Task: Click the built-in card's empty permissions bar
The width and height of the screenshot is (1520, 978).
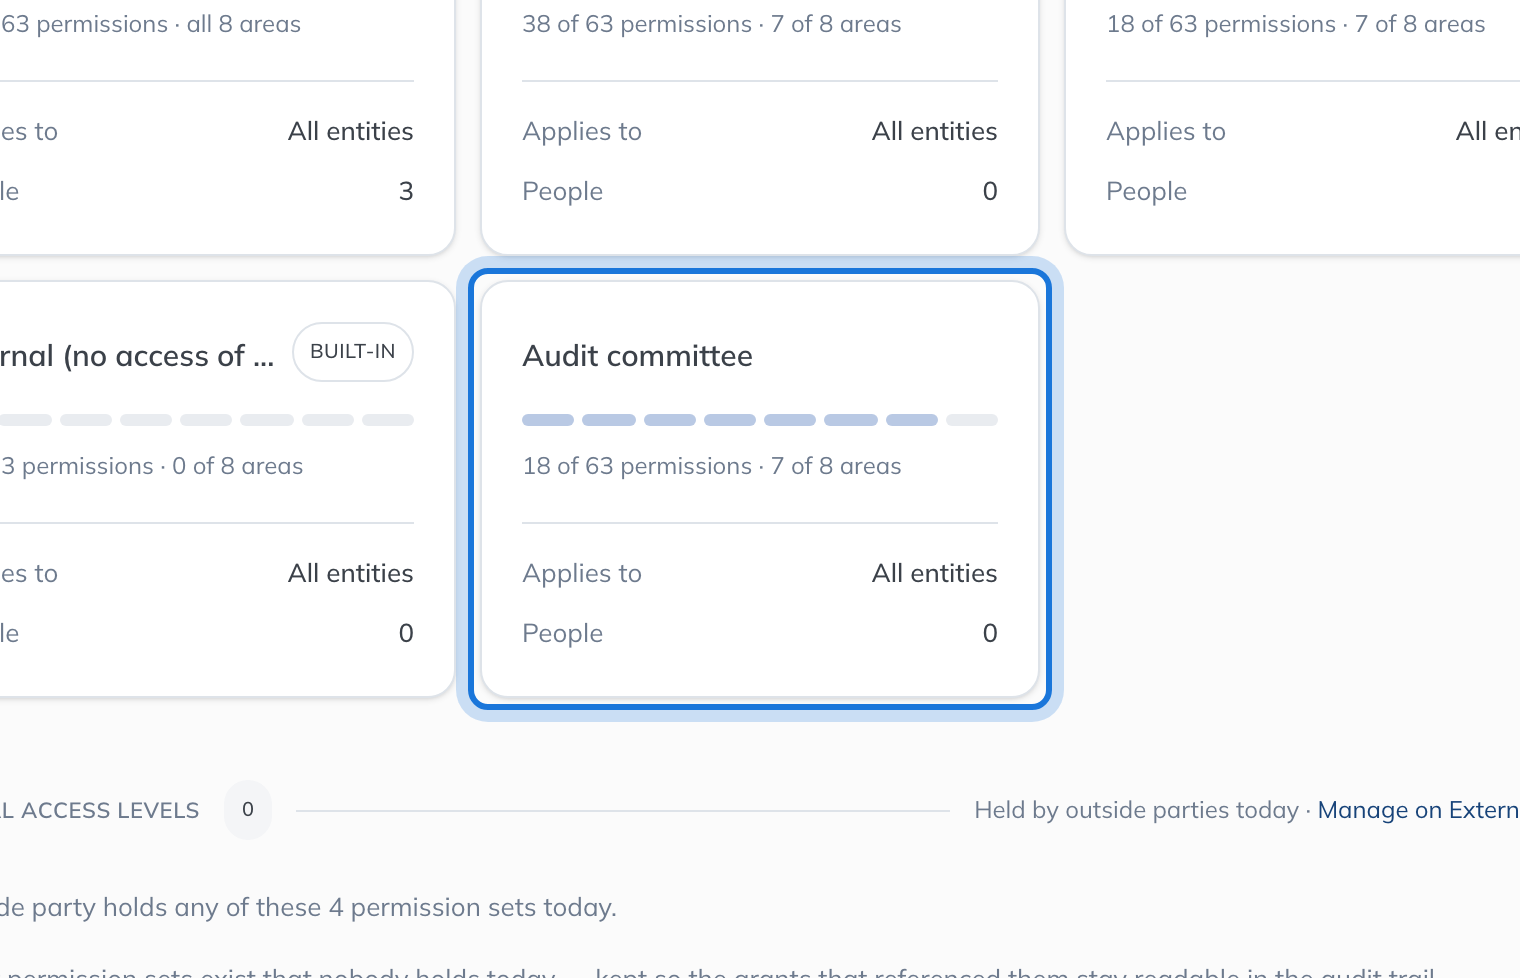Action: [x=207, y=420]
